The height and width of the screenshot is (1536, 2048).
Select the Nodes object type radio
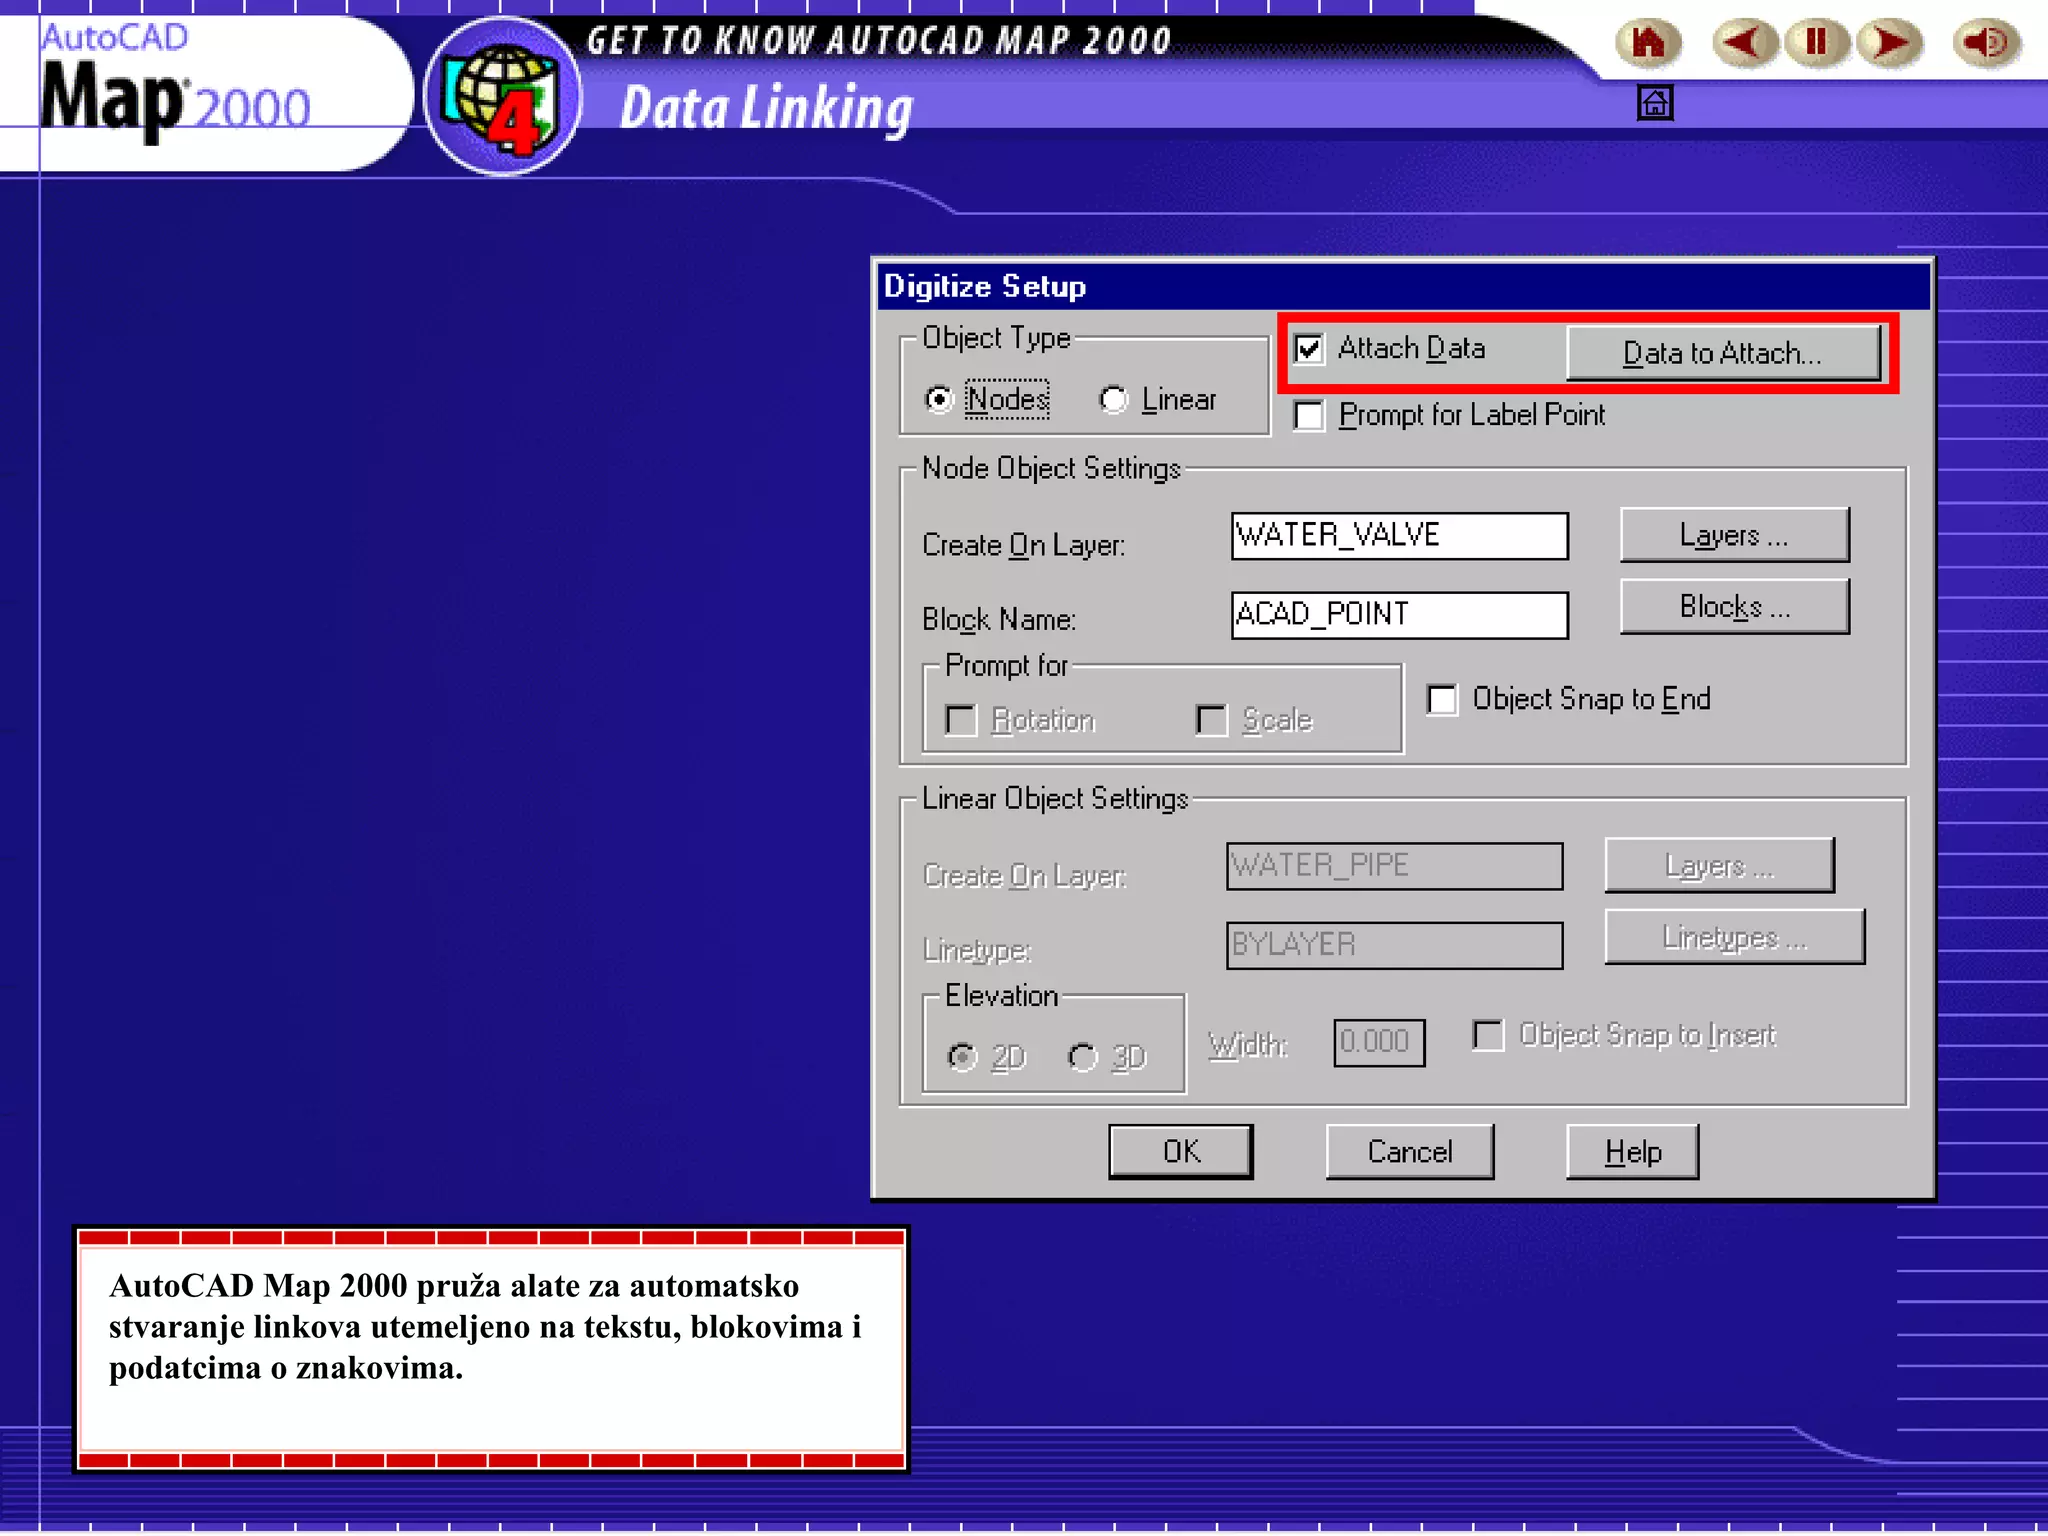(x=939, y=400)
